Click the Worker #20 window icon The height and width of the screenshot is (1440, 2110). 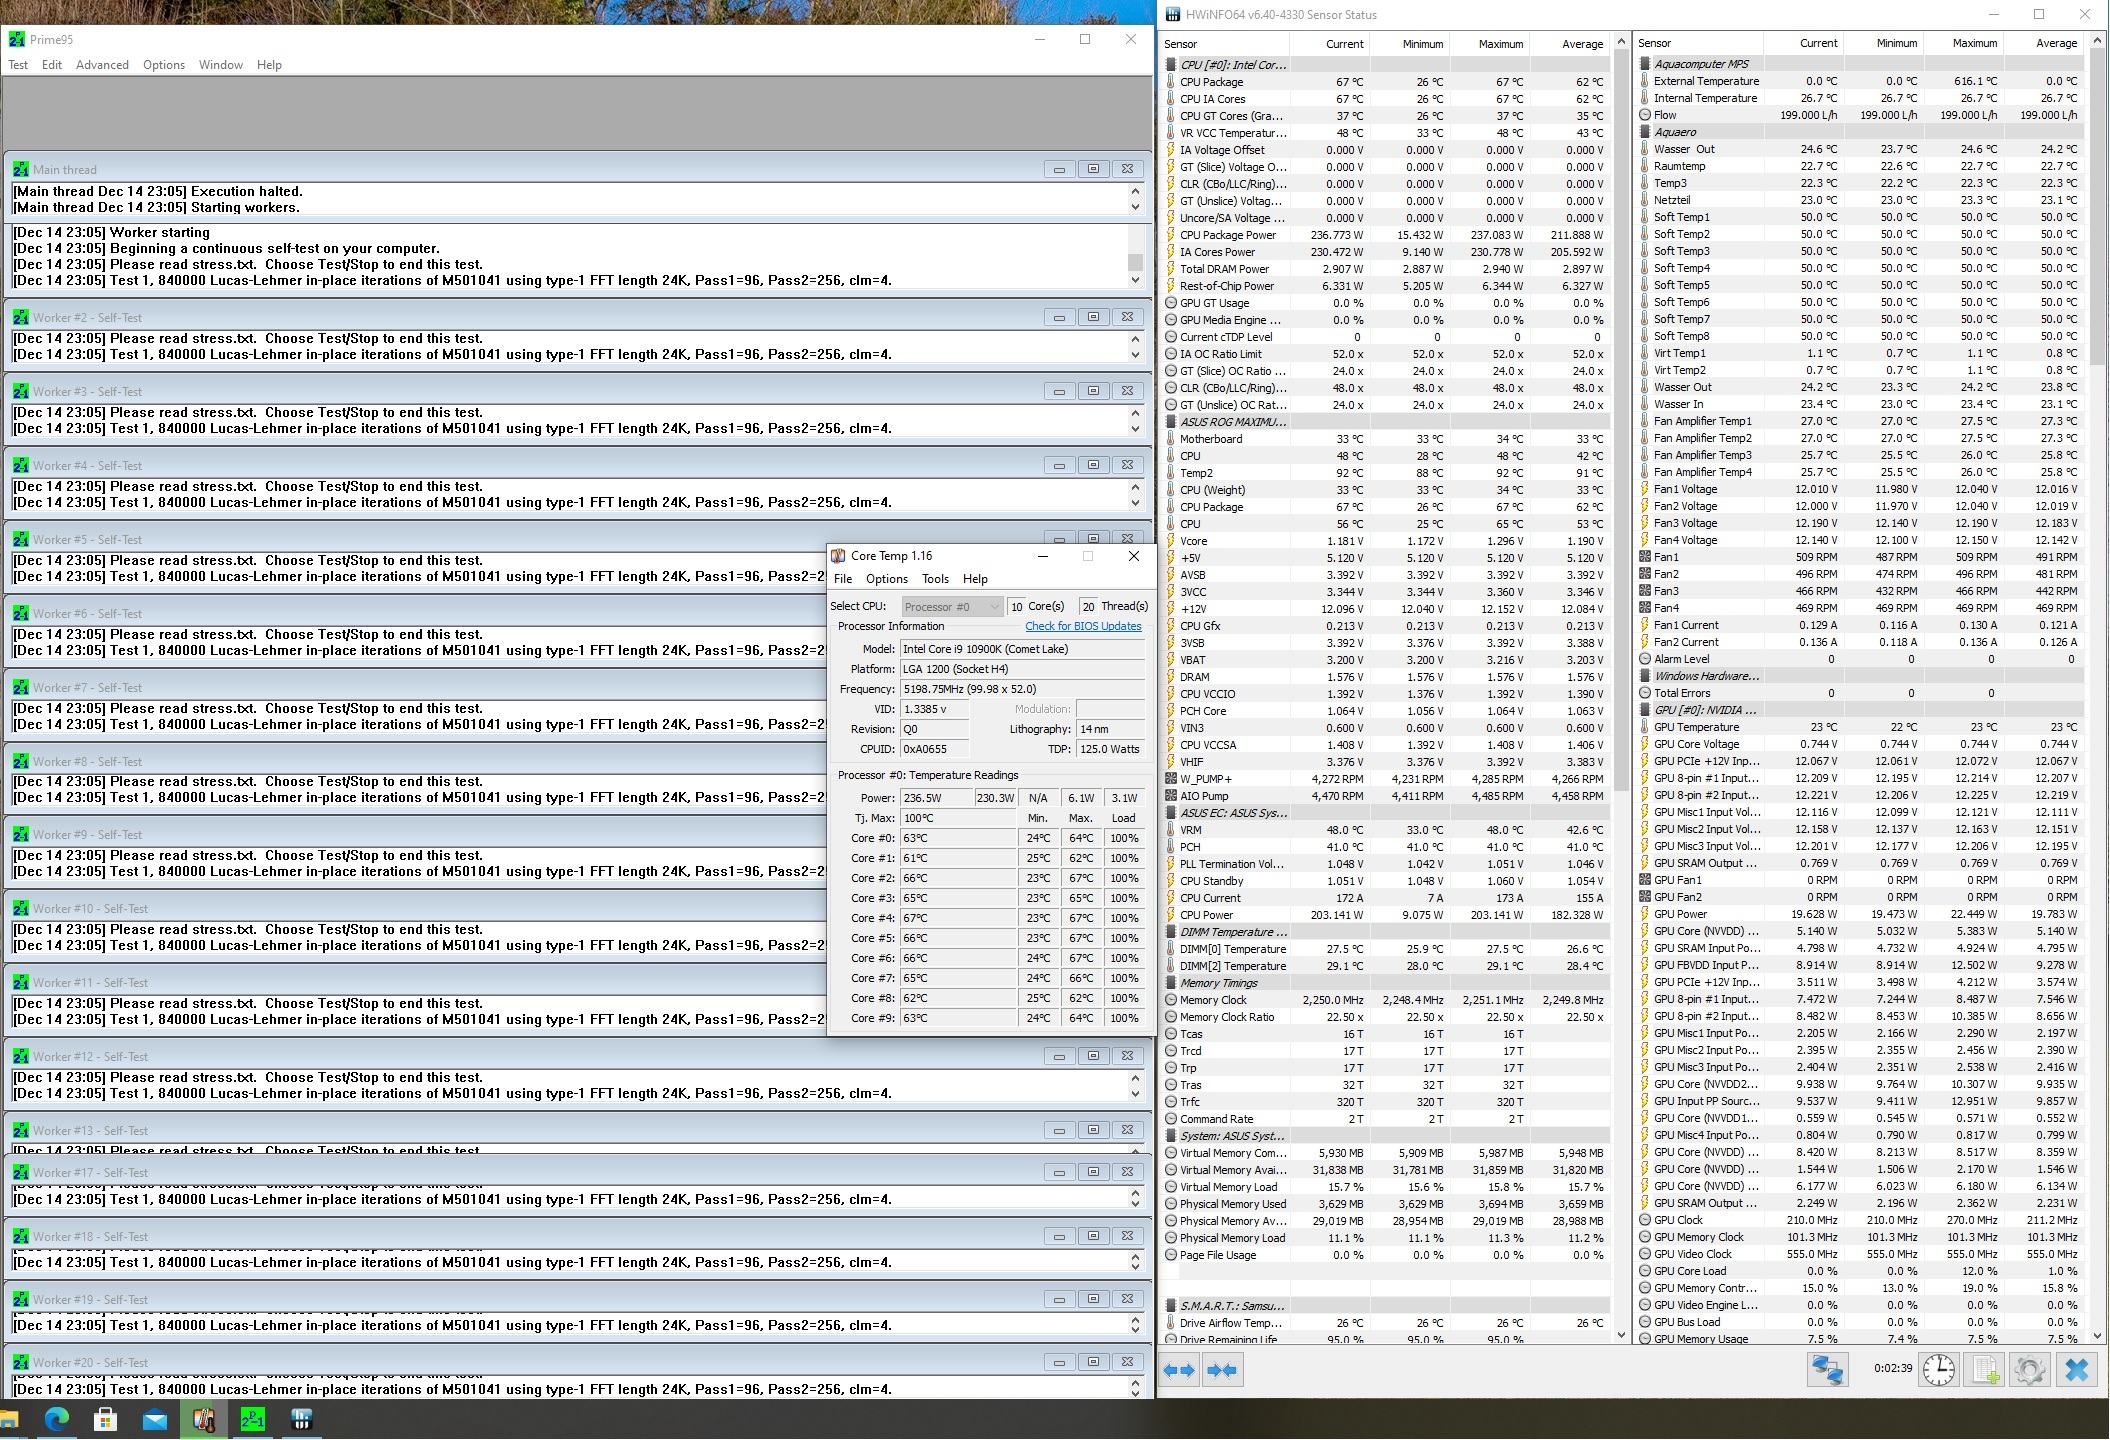coord(21,1362)
